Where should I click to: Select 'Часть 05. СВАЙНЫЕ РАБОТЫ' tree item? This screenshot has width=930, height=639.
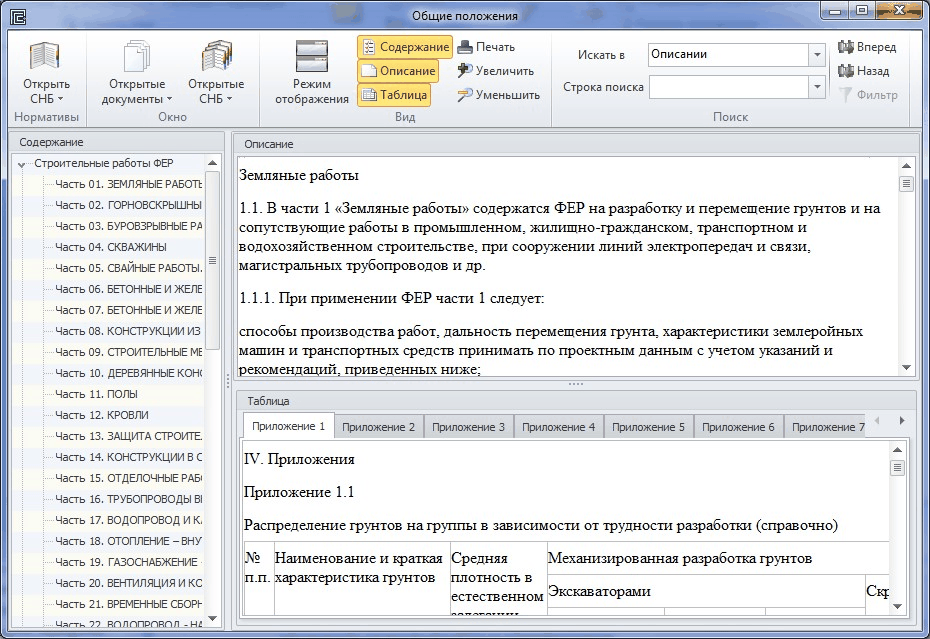point(128,268)
